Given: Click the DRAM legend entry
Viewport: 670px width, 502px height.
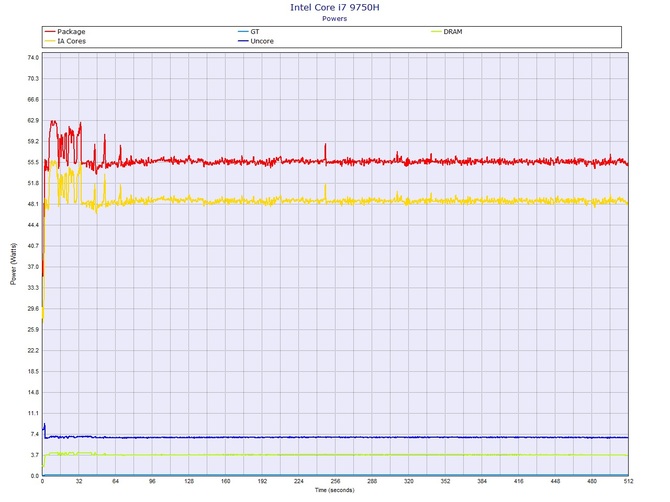Looking at the screenshot, I should (447, 32).
